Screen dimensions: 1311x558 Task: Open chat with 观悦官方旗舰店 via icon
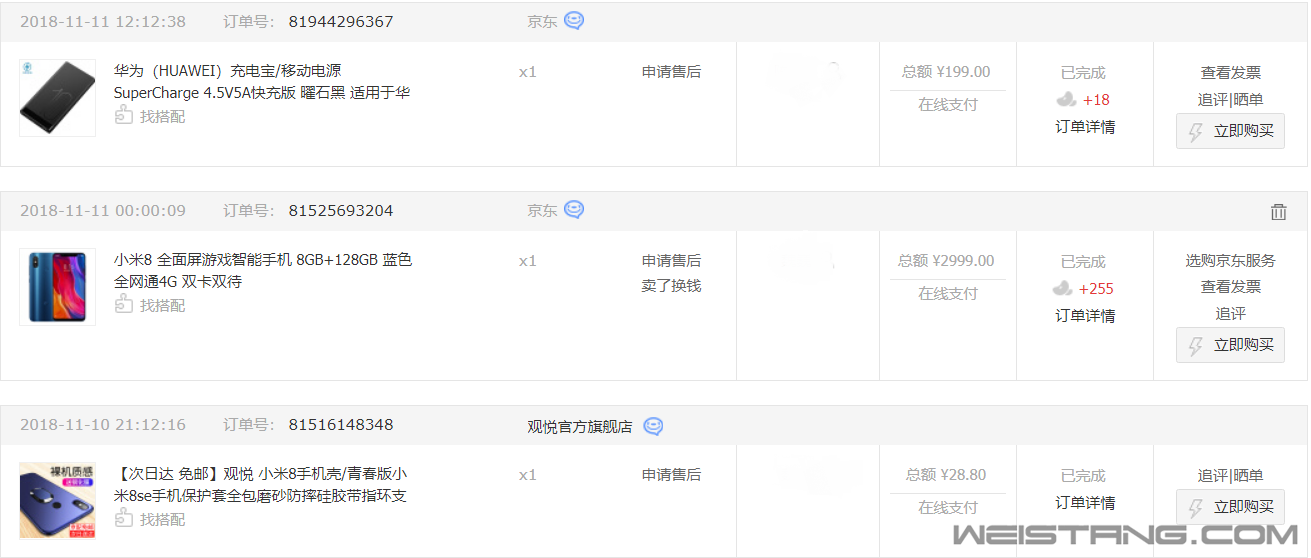(x=653, y=426)
